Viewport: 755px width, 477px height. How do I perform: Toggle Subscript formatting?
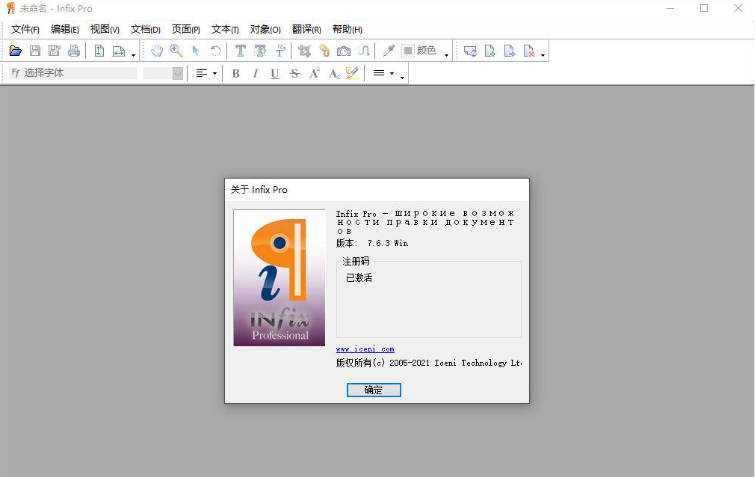[x=334, y=73]
